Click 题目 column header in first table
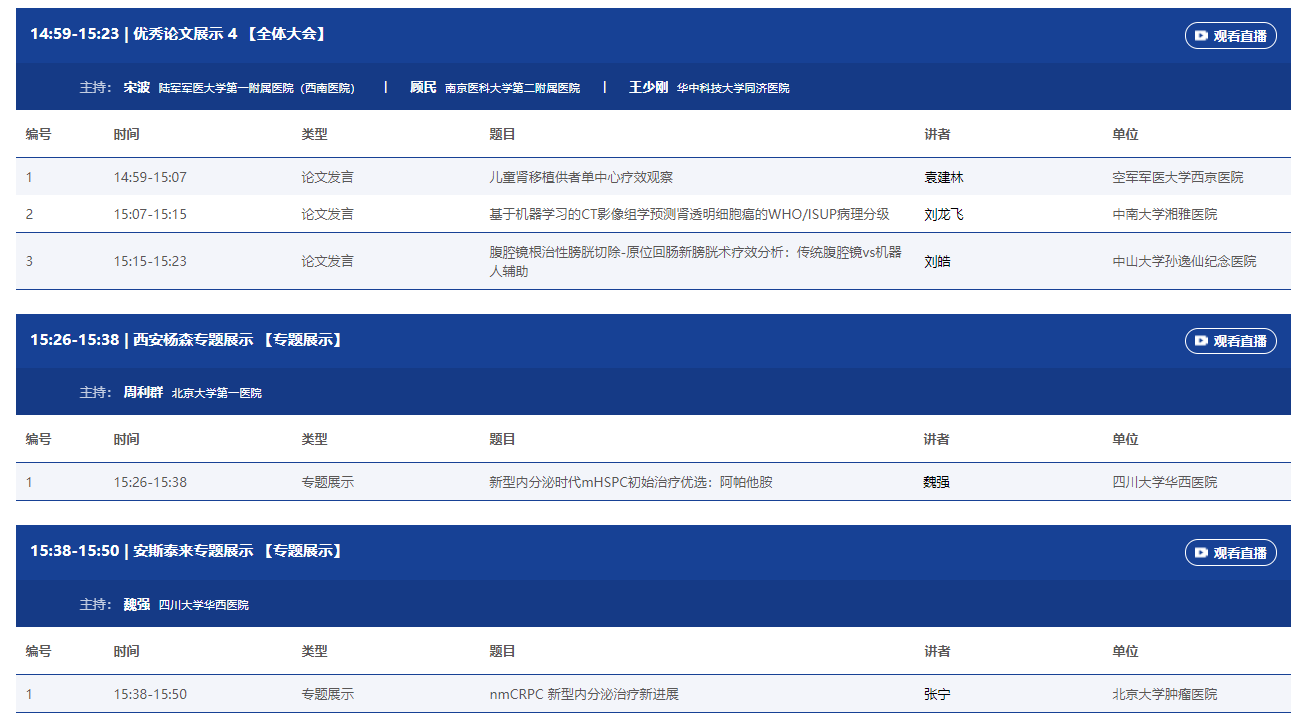This screenshot has height=725, width=1301. point(502,134)
